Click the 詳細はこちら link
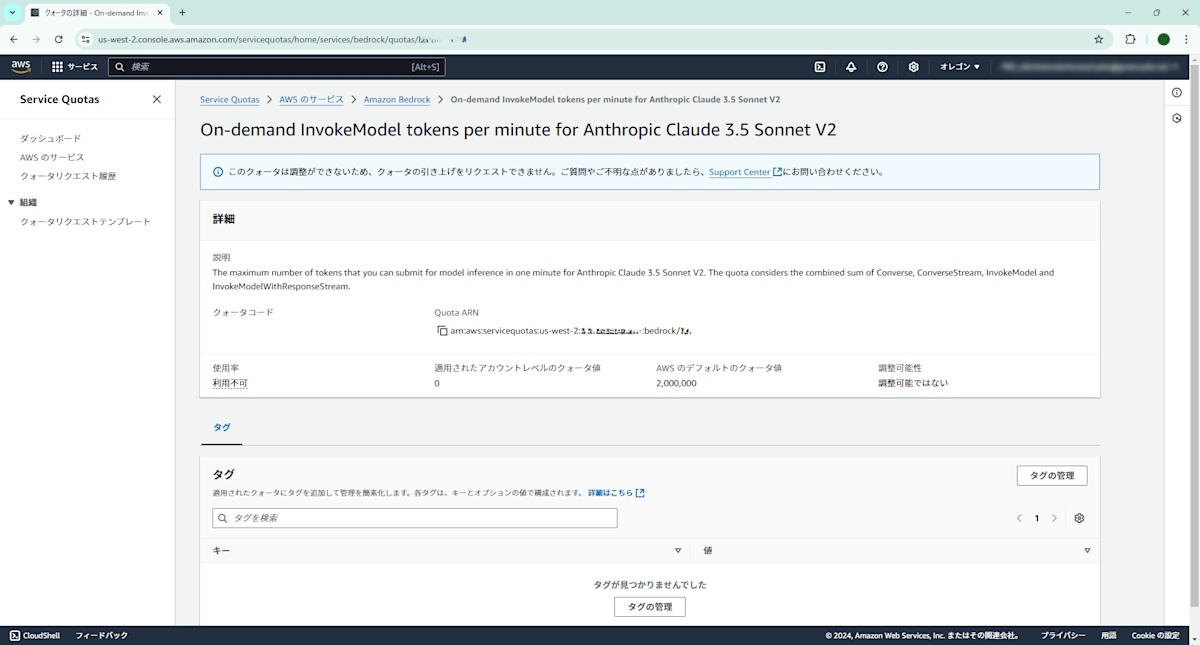1200x645 pixels. 616,493
